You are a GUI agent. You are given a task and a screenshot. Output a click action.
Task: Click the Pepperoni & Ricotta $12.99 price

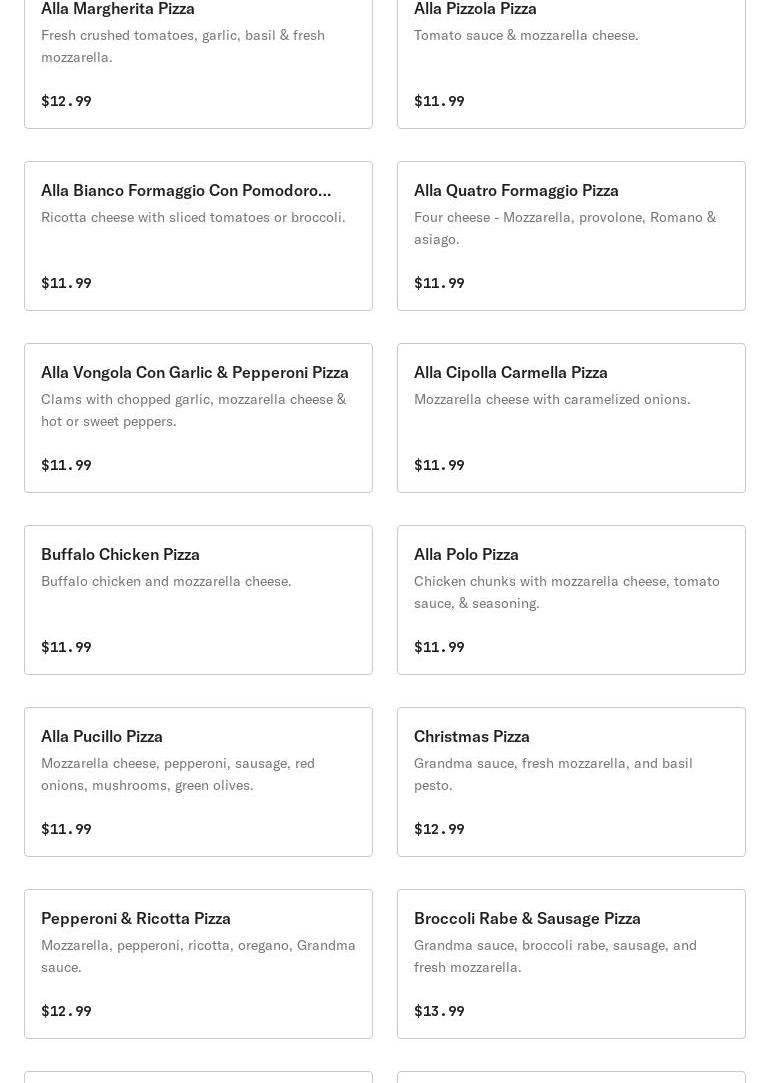point(66,1011)
